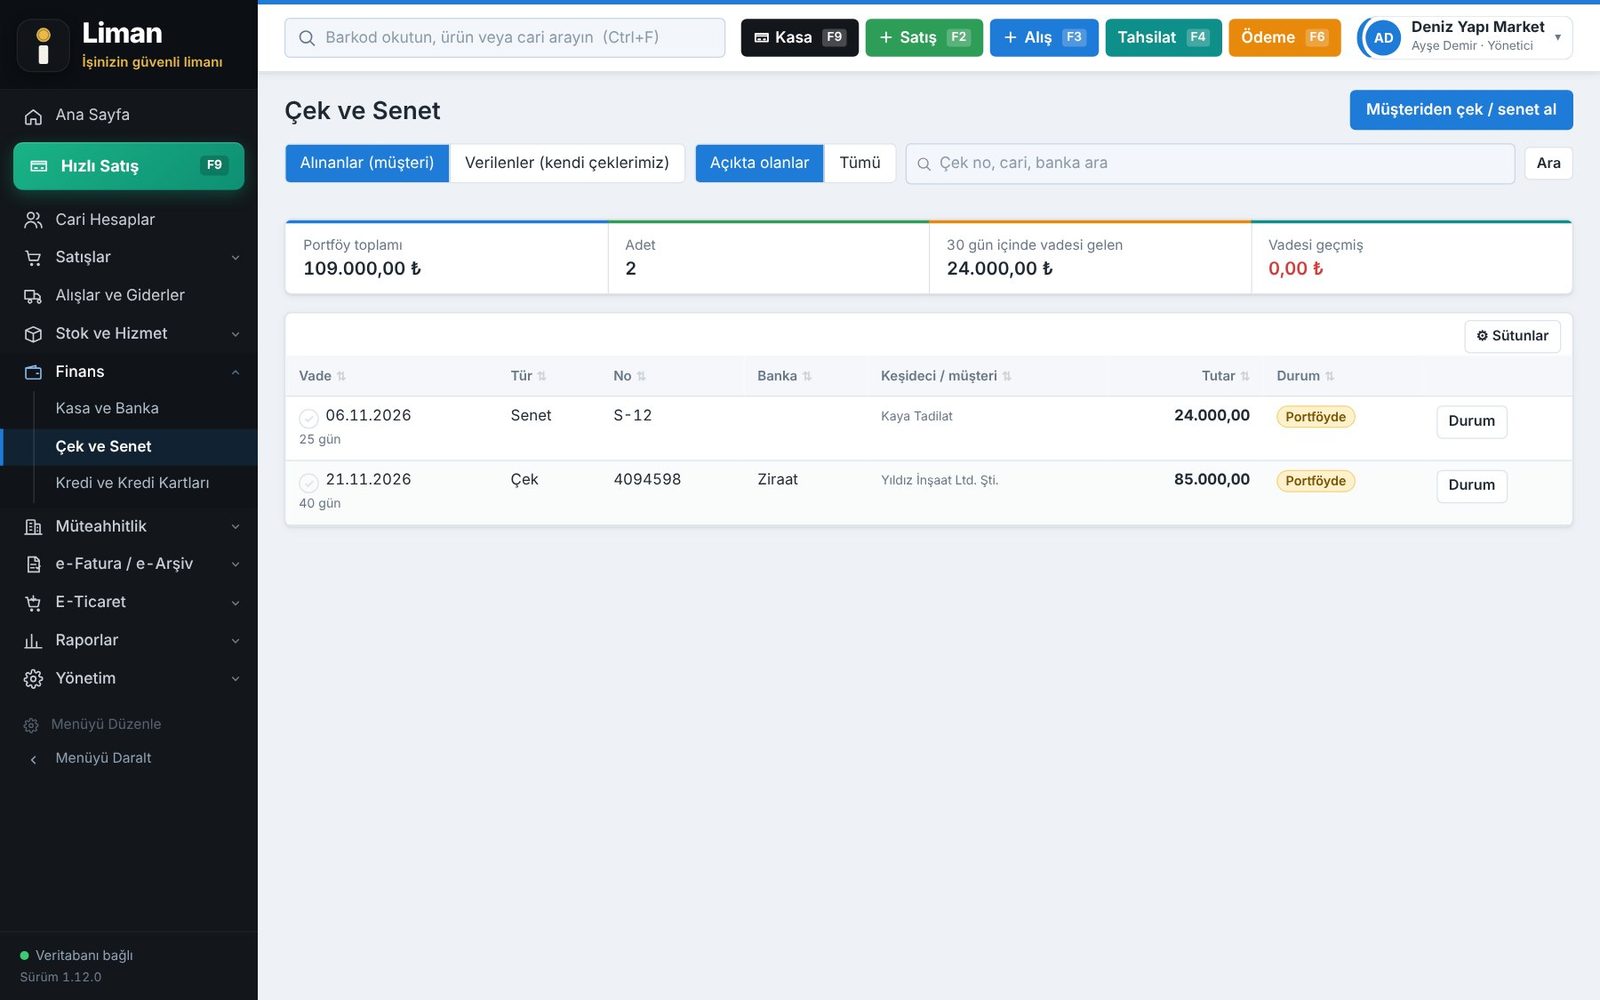The height and width of the screenshot is (1000, 1600).
Task: Open Ana Sayfa home icon
Action: pos(33,116)
